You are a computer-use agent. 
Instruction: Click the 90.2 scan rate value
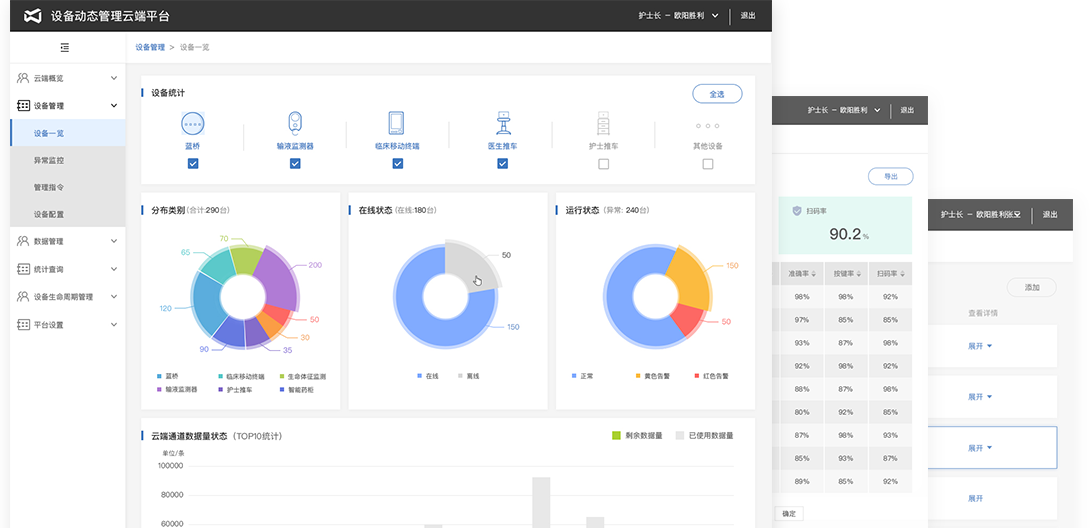pos(845,234)
